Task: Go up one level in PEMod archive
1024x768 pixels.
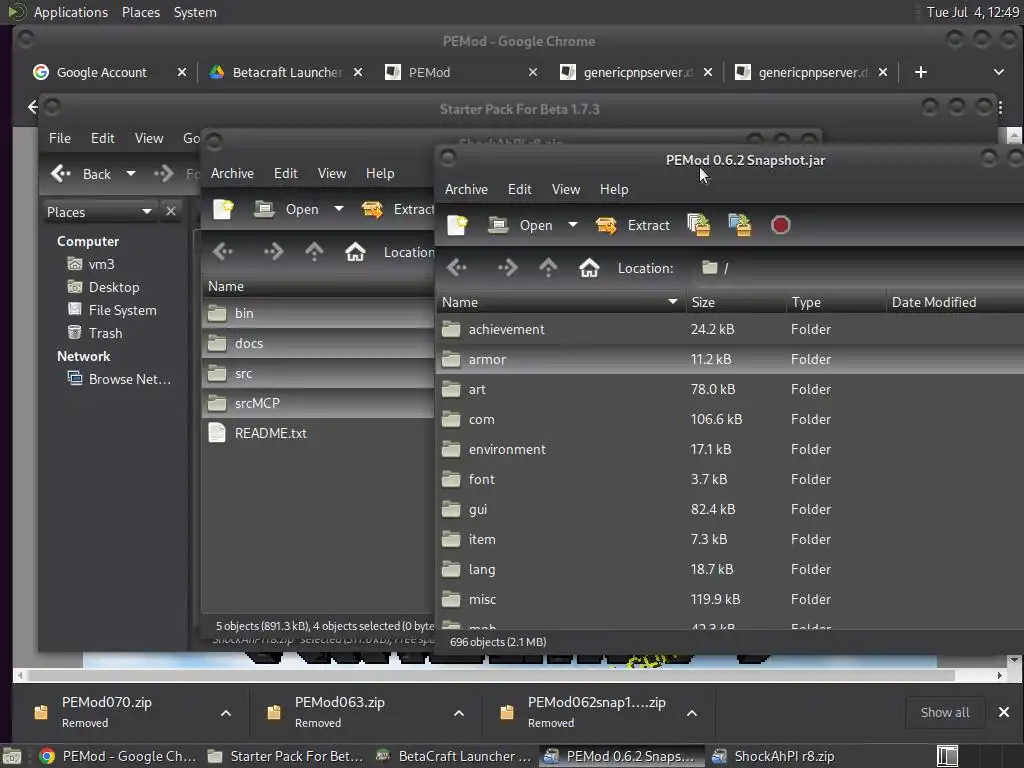Action: 548,268
